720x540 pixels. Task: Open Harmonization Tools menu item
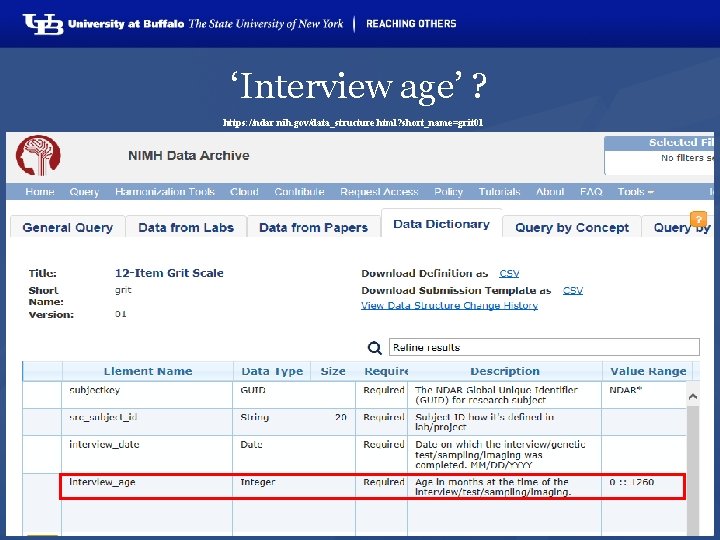[x=165, y=191]
